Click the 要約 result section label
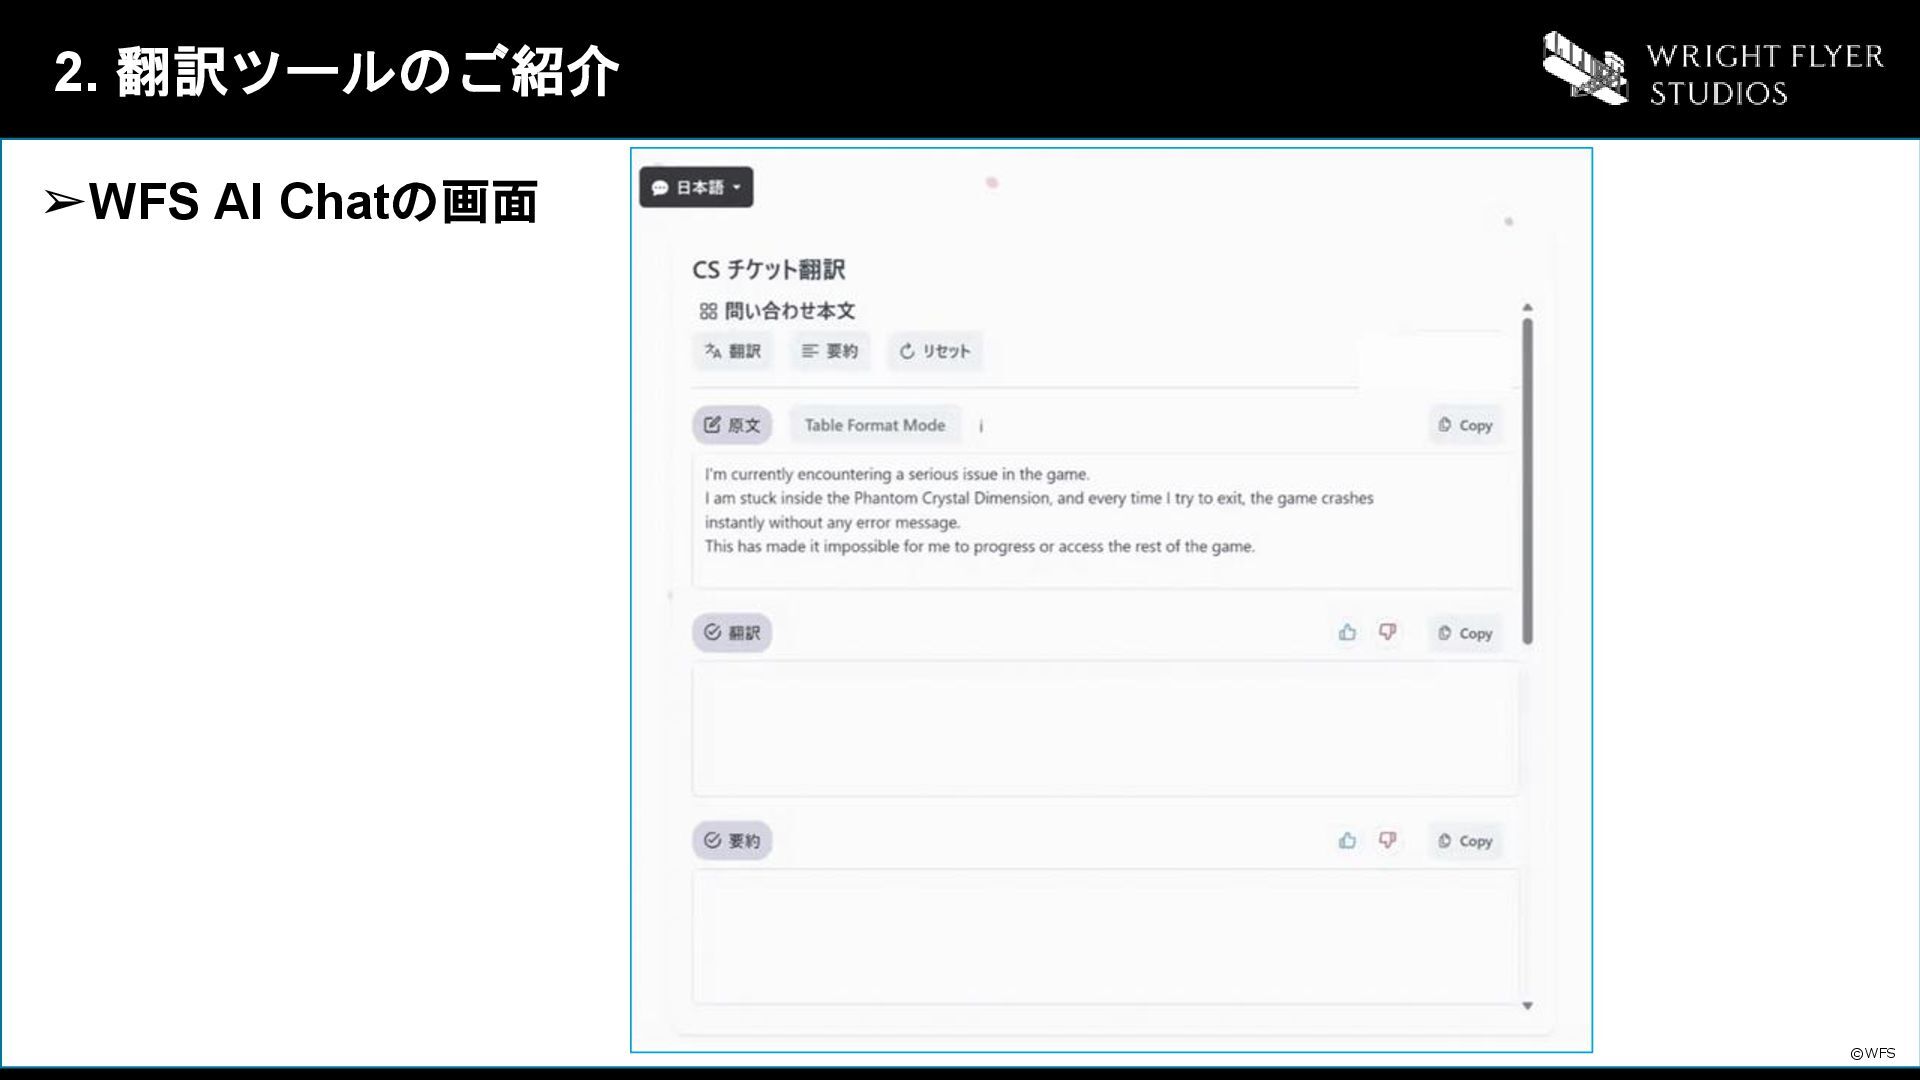This screenshot has width=1920, height=1080. (732, 841)
